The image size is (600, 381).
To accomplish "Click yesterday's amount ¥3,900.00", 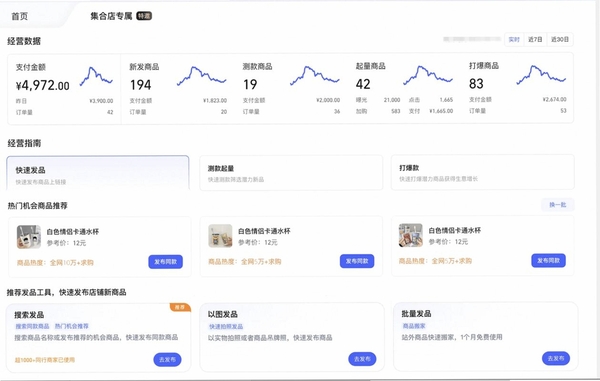I will [101, 101].
